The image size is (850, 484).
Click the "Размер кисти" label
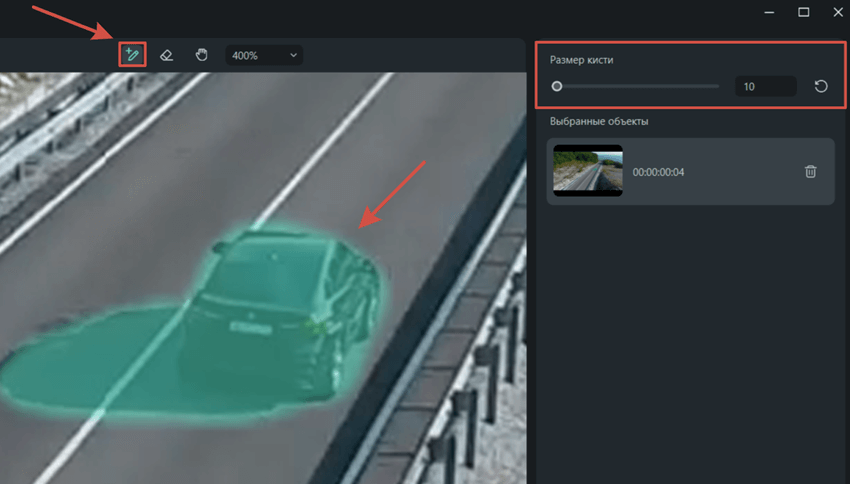coord(581,60)
